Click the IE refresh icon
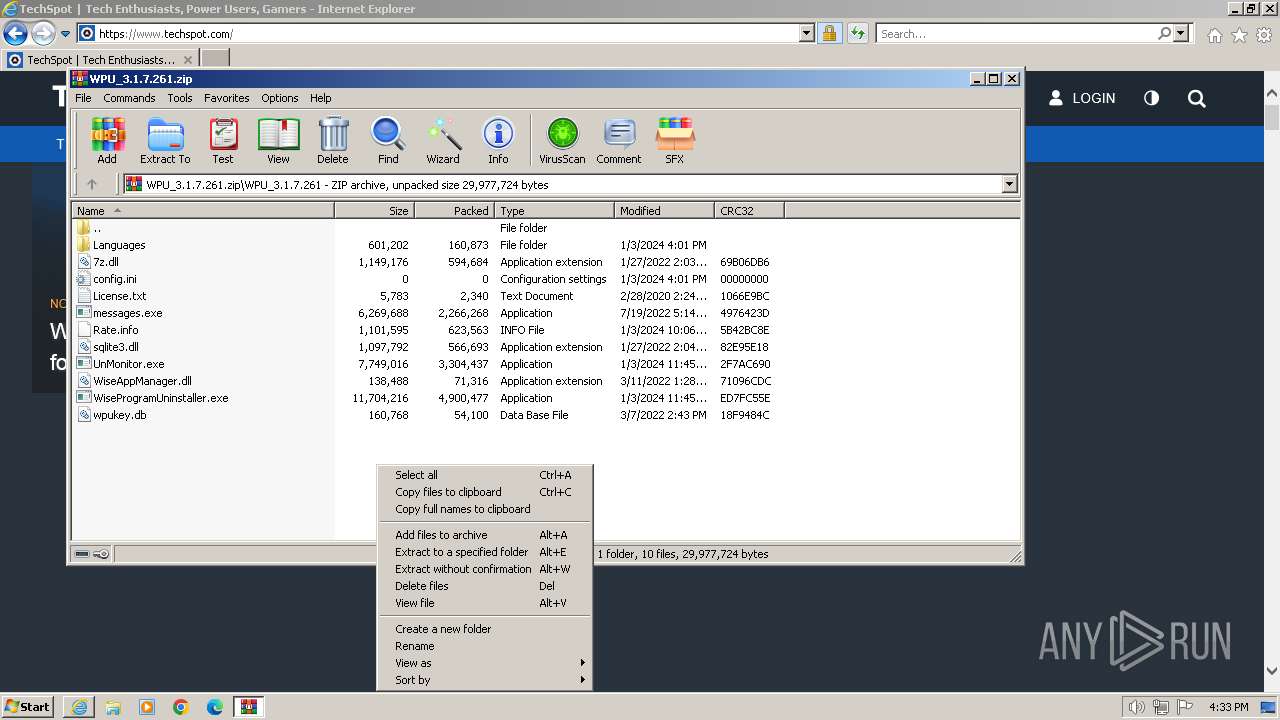 point(857,33)
